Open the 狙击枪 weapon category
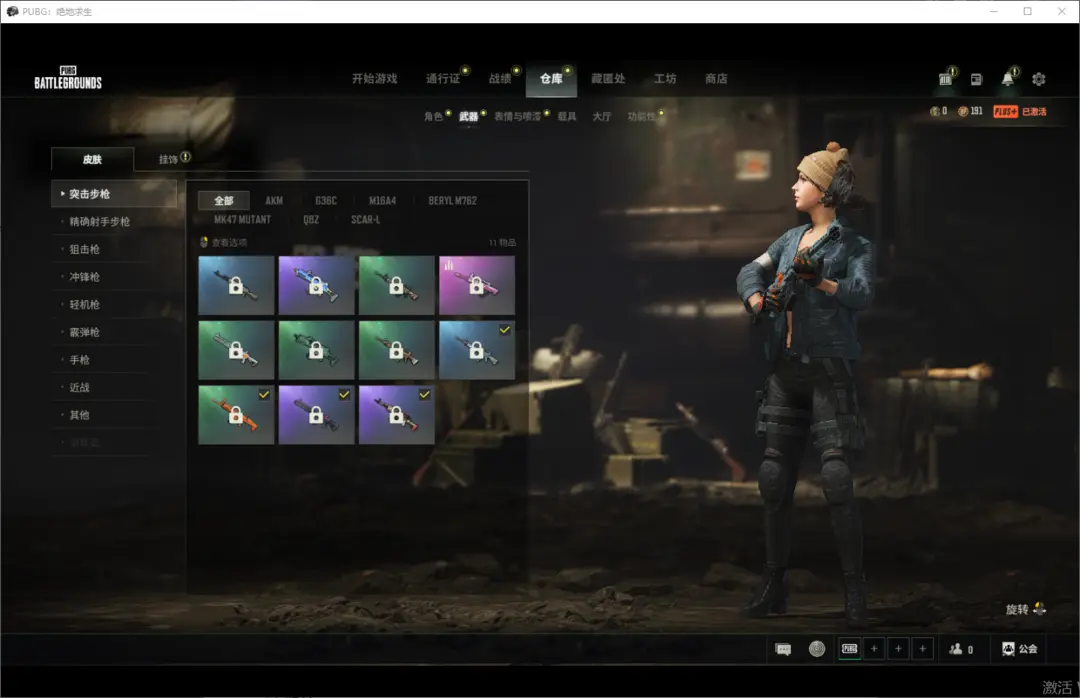The width and height of the screenshot is (1080, 698). tap(84, 249)
